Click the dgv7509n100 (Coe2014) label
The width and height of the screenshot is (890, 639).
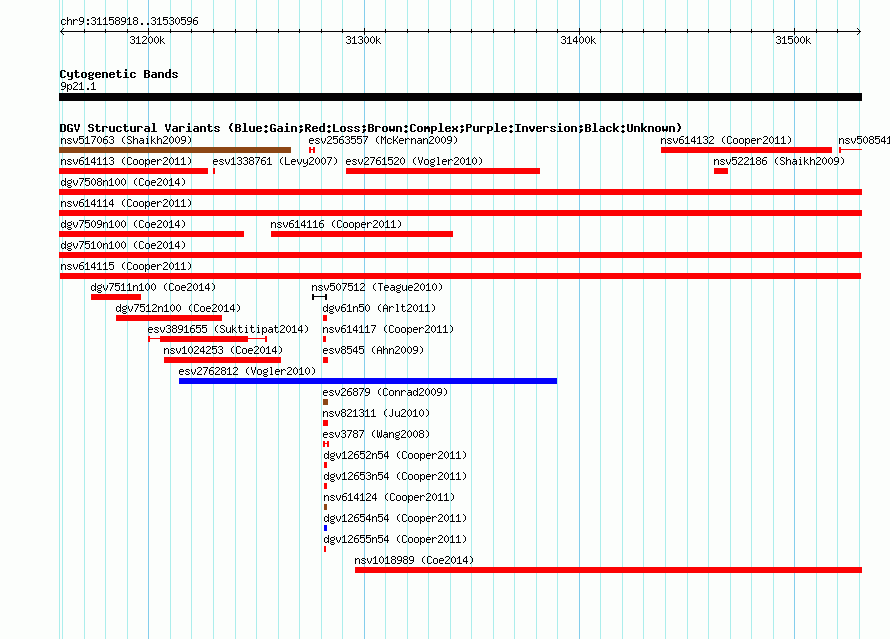point(123,224)
